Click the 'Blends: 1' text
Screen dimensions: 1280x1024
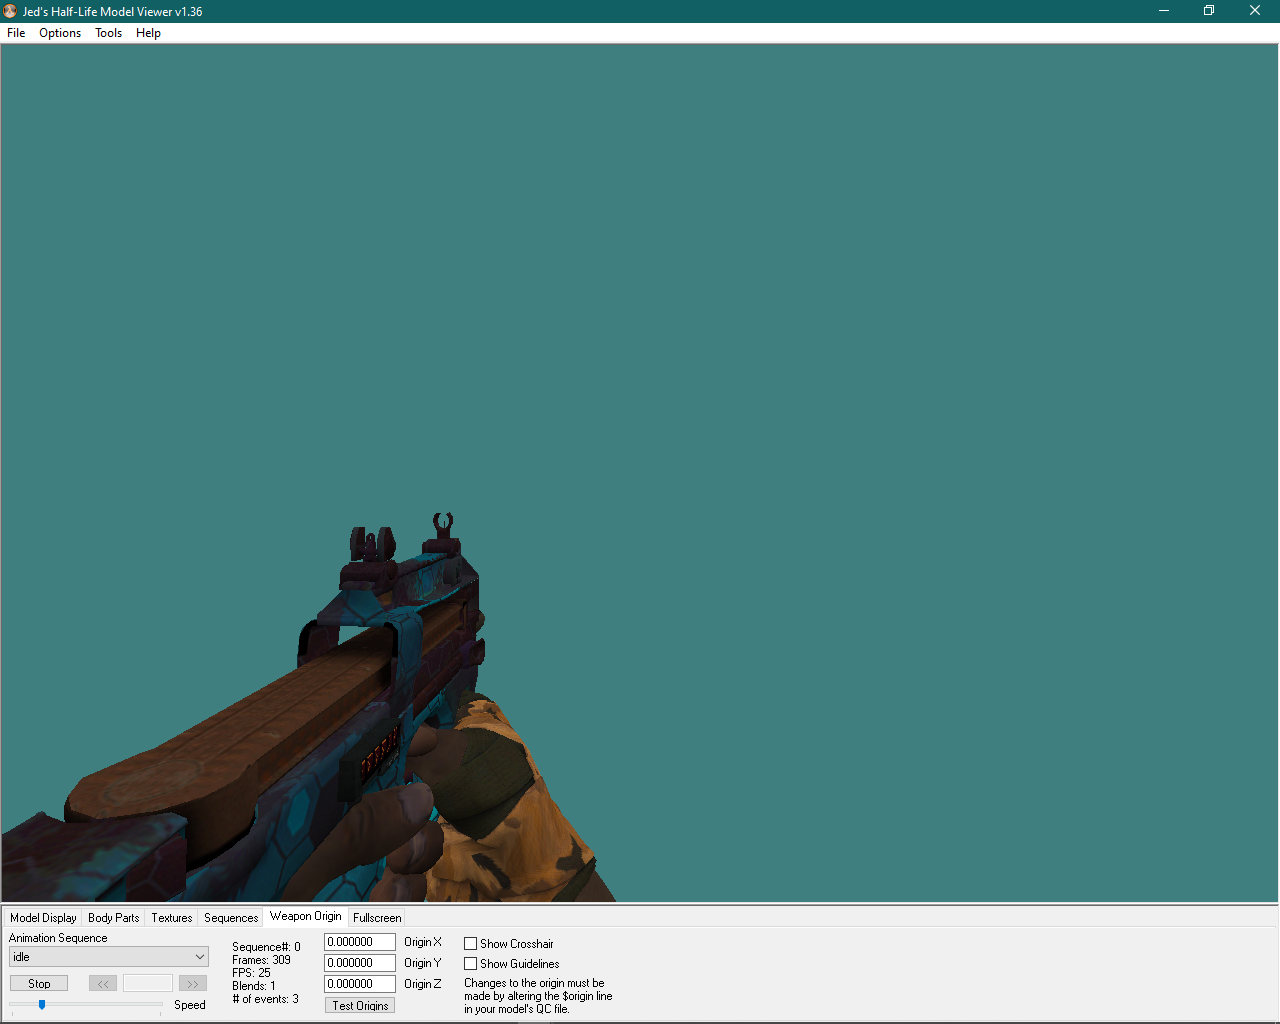pos(253,986)
